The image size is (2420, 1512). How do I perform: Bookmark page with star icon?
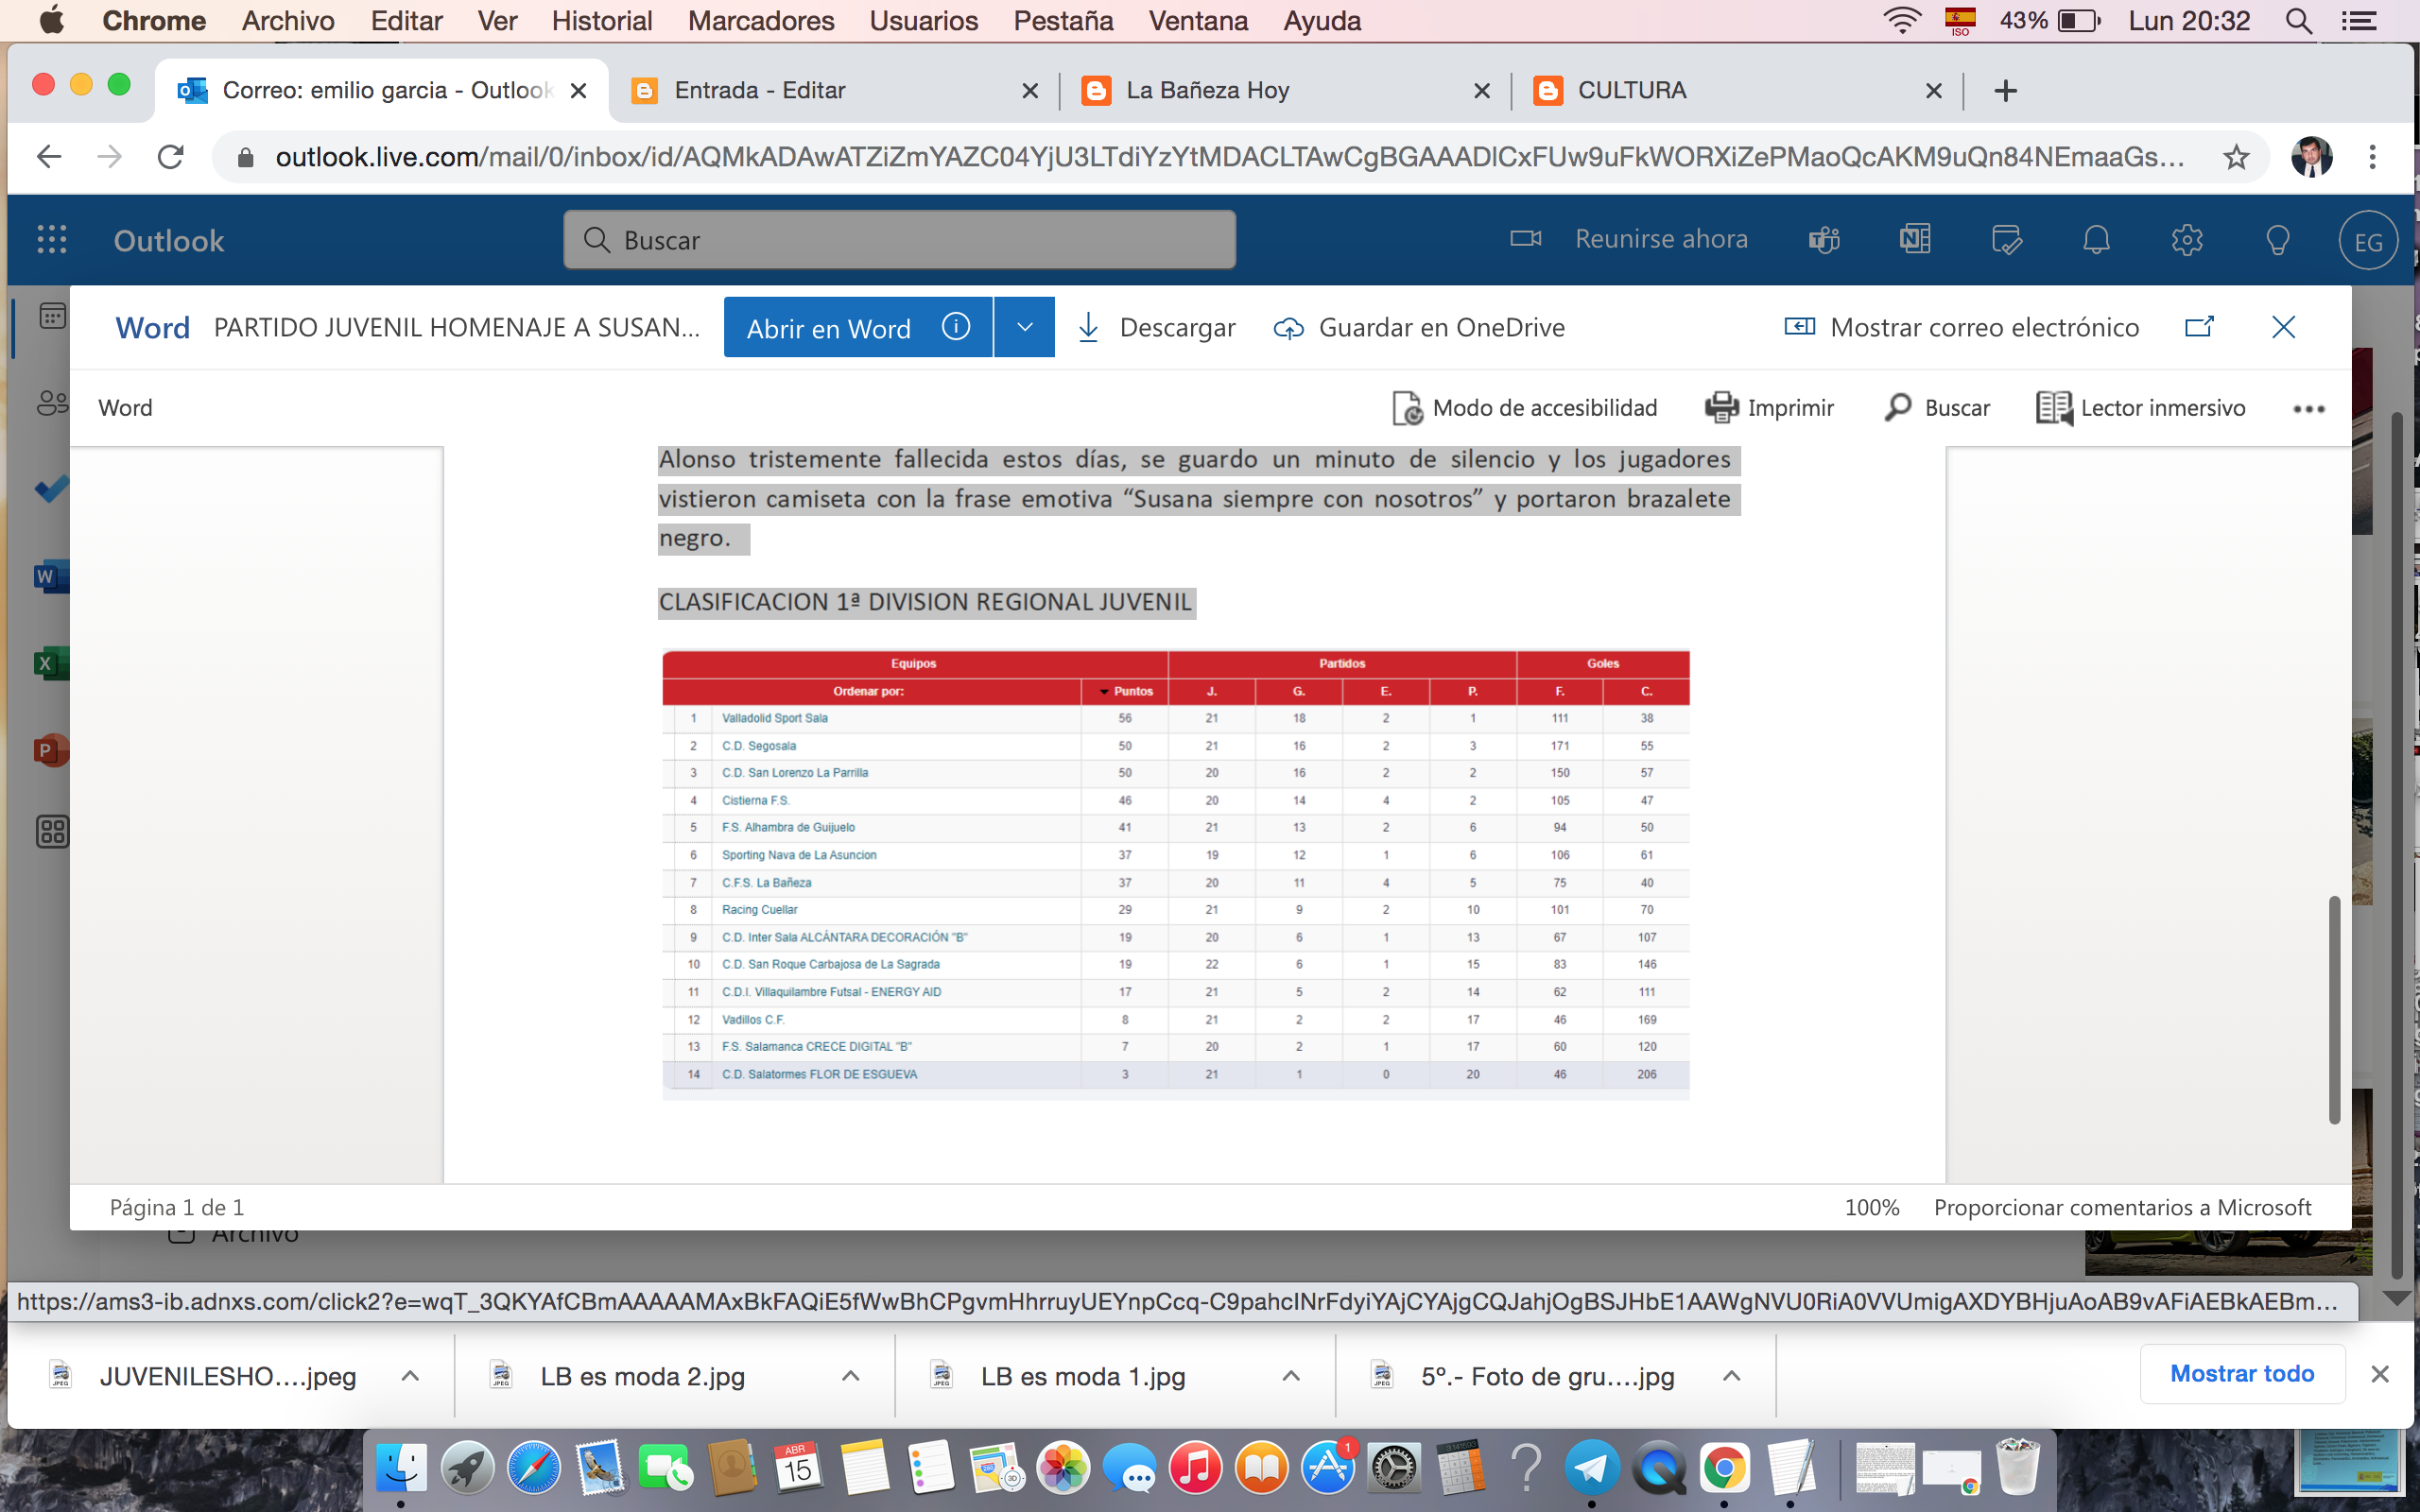click(x=2236, y=157)
